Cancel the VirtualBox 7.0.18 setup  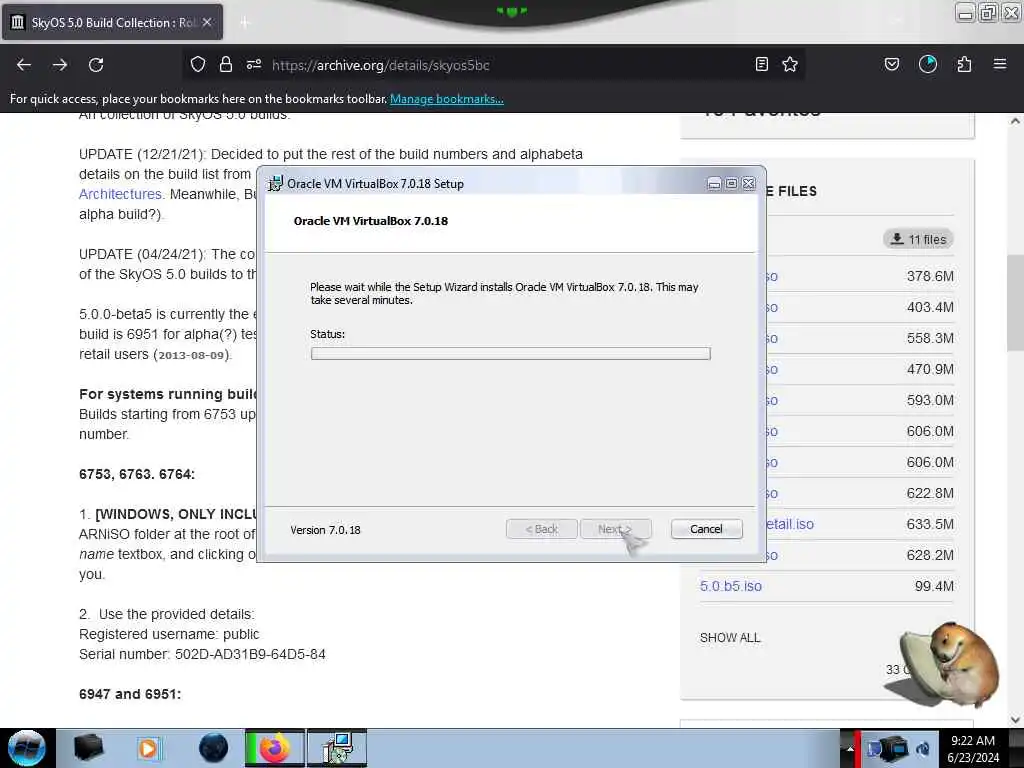coord(707,529)
